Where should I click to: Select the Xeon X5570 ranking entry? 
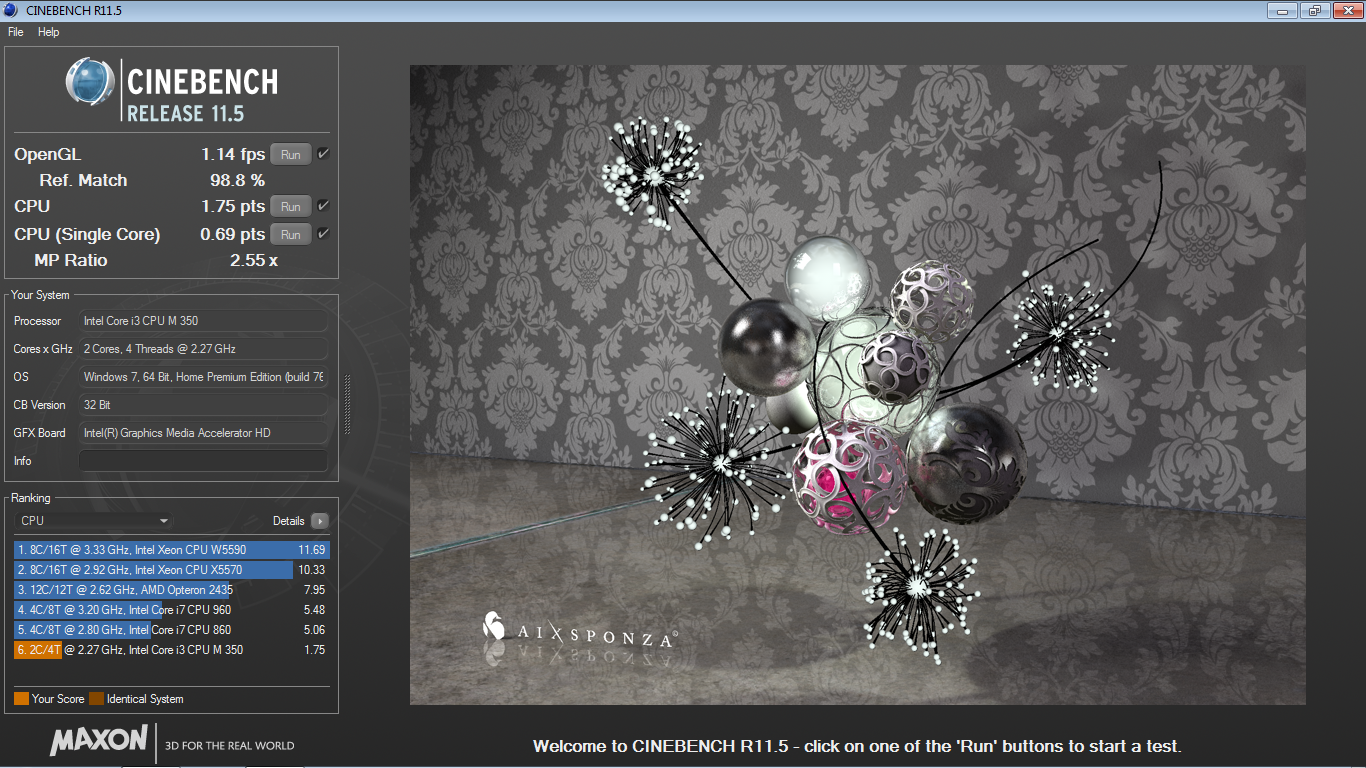(x=171, y=570)
